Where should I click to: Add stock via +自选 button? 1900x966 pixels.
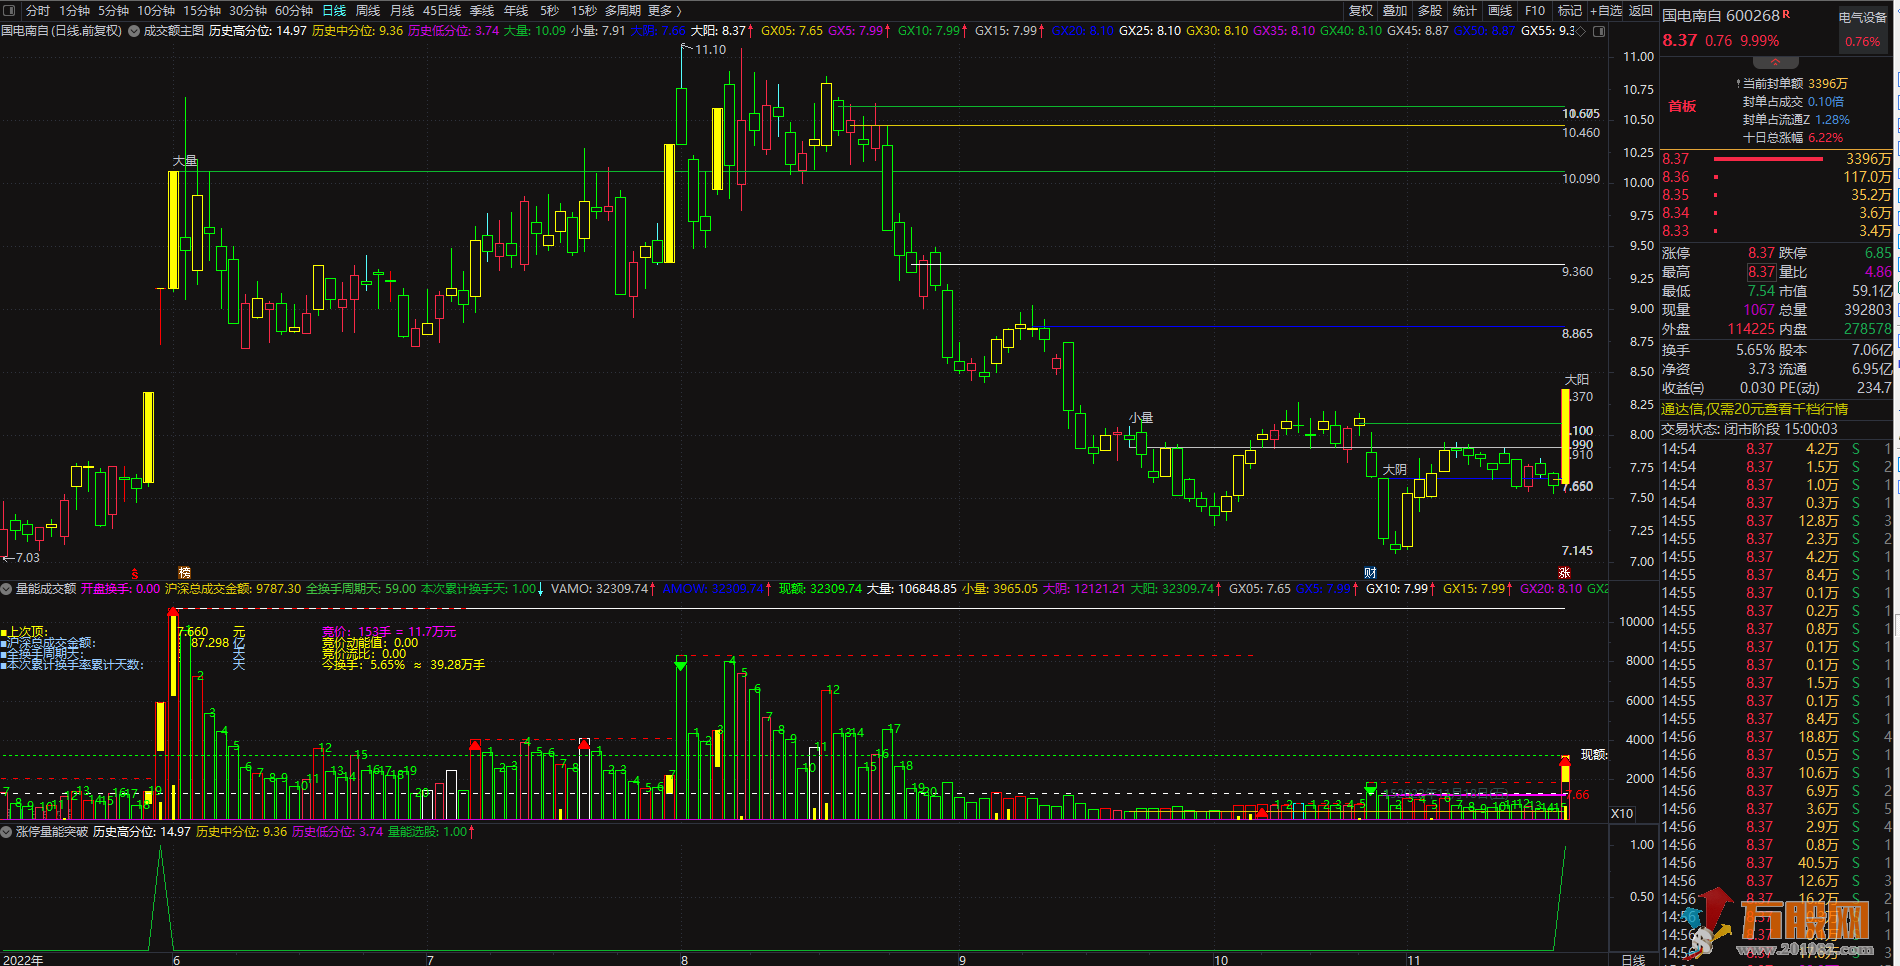(1606, 10)
